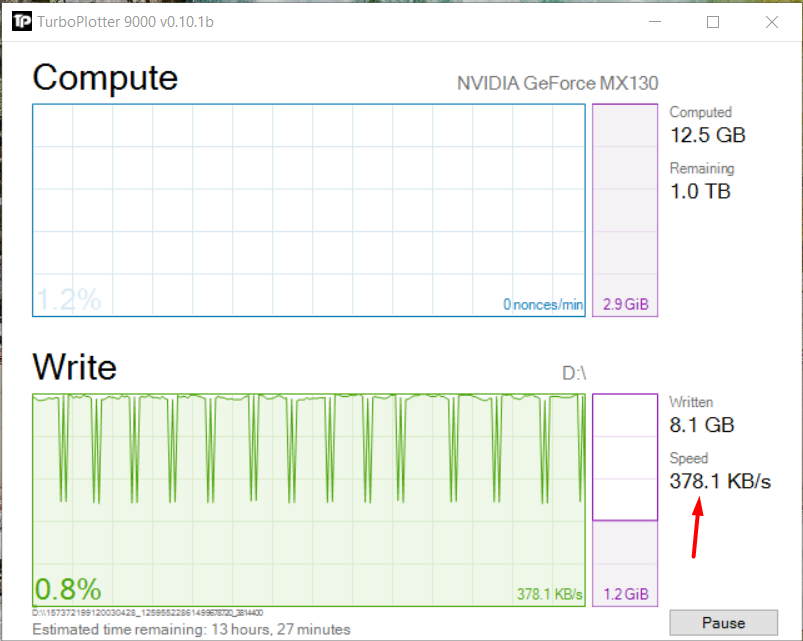
Task: Click the 1.2 GiB write buffer bar
Action: pyautogui.click(x=625, y=500)
